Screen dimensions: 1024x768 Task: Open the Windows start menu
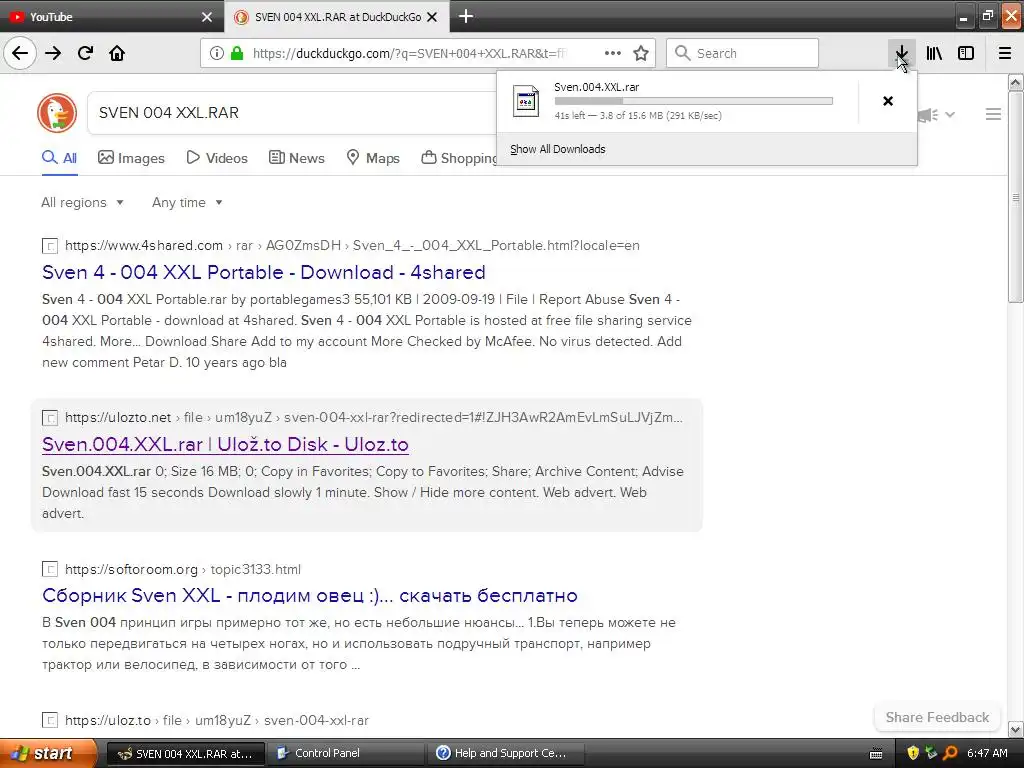coord(48,753)
